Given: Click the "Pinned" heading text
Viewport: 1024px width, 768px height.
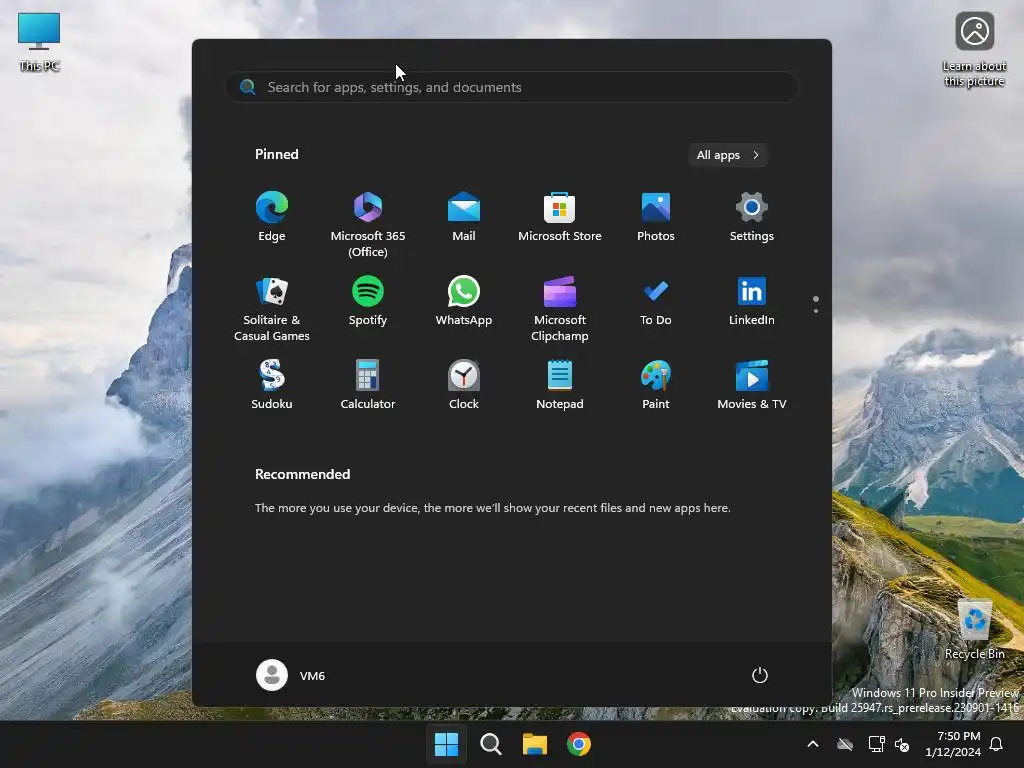Looking at the screenshot, I should click(x=277, y=154).
